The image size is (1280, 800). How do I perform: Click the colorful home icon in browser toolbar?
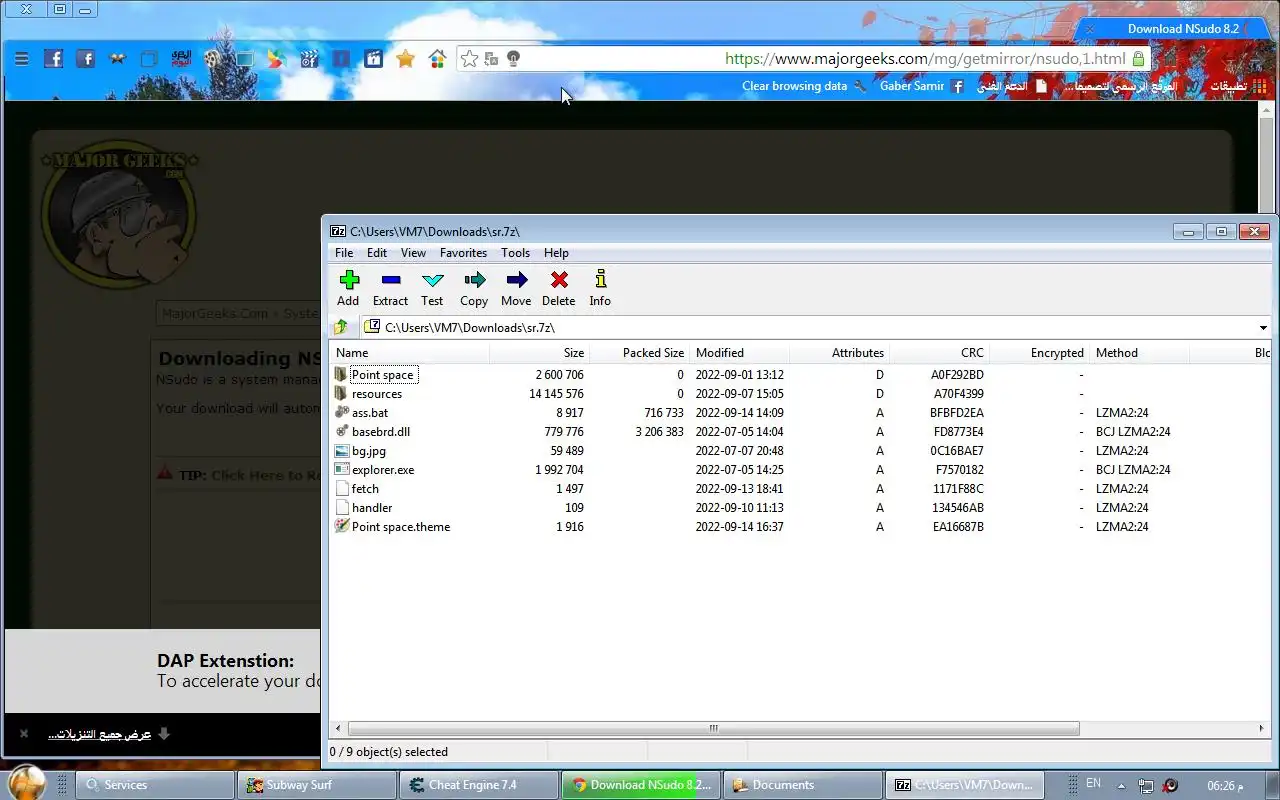point(437,59)
